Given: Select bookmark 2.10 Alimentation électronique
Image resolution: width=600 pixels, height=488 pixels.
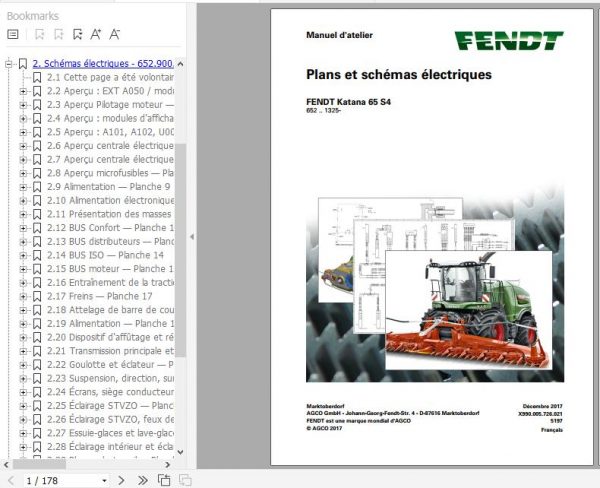Looking at the screenshot, I should tap(110, 201).
